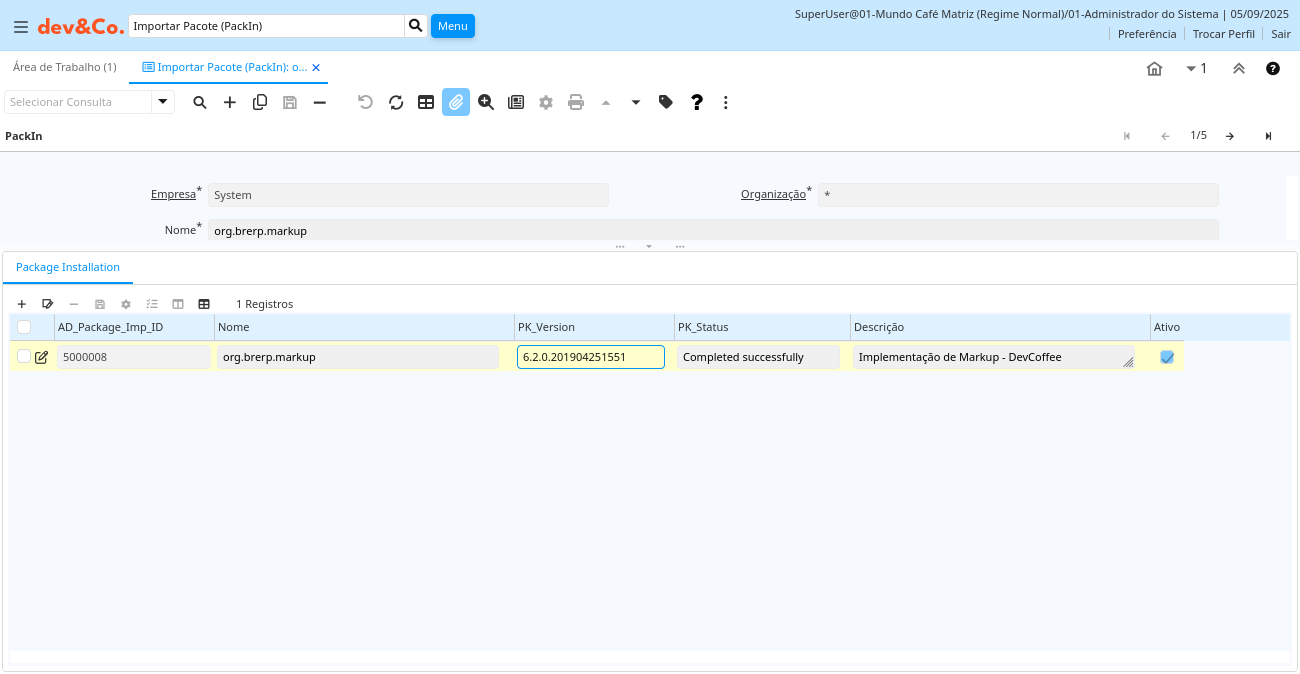
Task: Open the hamburger menu next to logo
Action: [21, 27]
